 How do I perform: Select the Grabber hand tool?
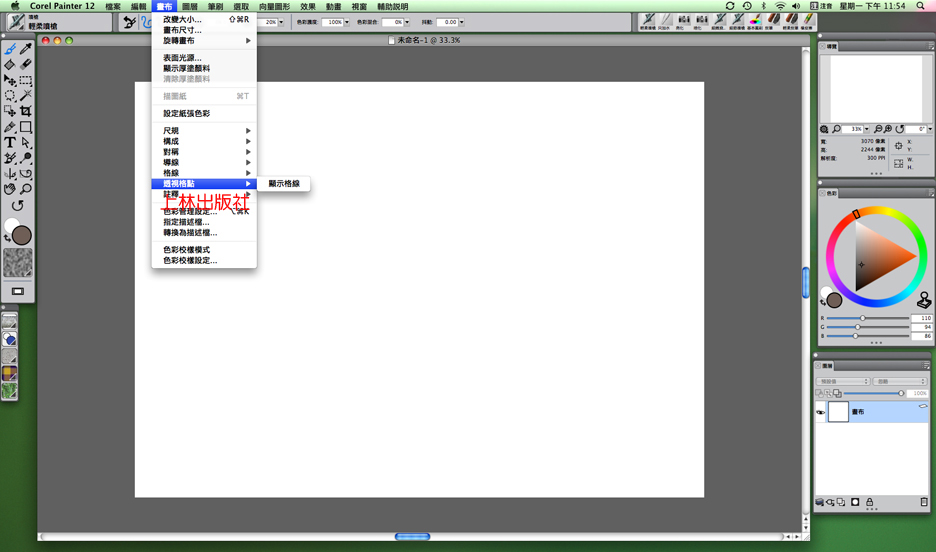click(x=10, y=189)
